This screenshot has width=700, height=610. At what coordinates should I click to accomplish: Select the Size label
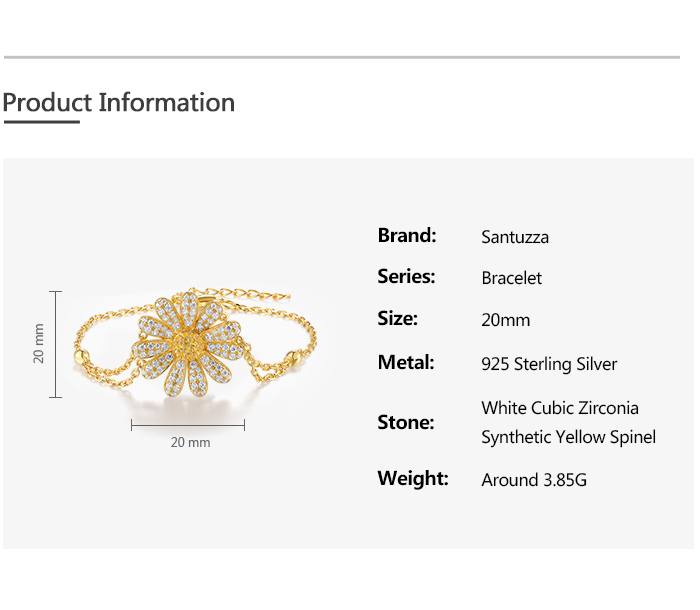point(397,319)
